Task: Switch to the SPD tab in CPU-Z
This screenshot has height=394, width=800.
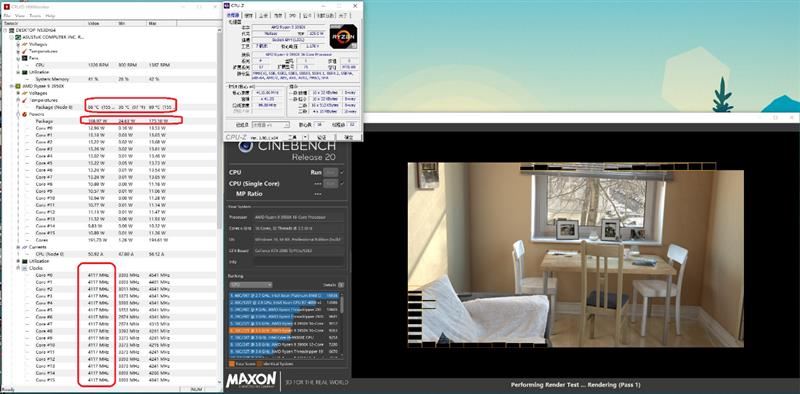Action: pyautogui.click(x=293, y=16)
